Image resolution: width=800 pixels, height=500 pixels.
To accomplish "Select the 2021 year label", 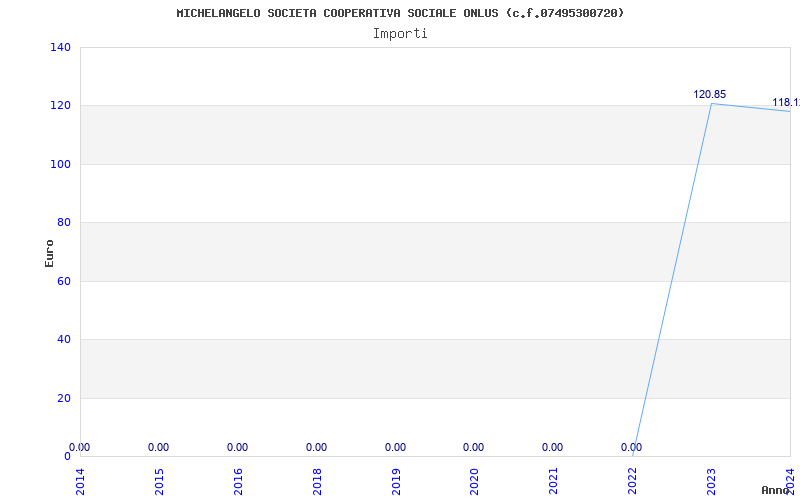I will [x=554, y=481].
